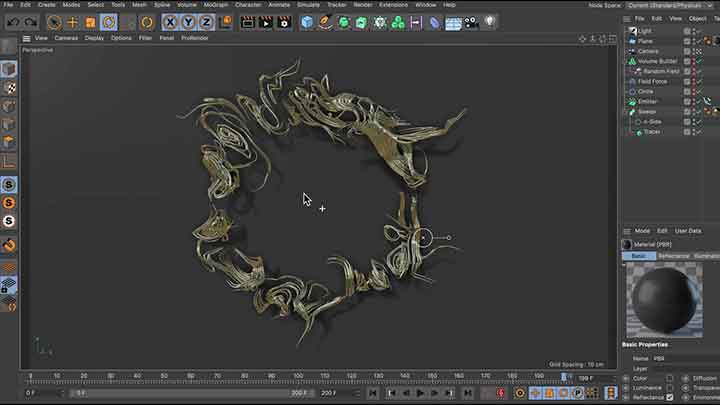The width and height of the screenshot is (720, 405).
Task: Click Autokeying button
Action: click(501, 393)
